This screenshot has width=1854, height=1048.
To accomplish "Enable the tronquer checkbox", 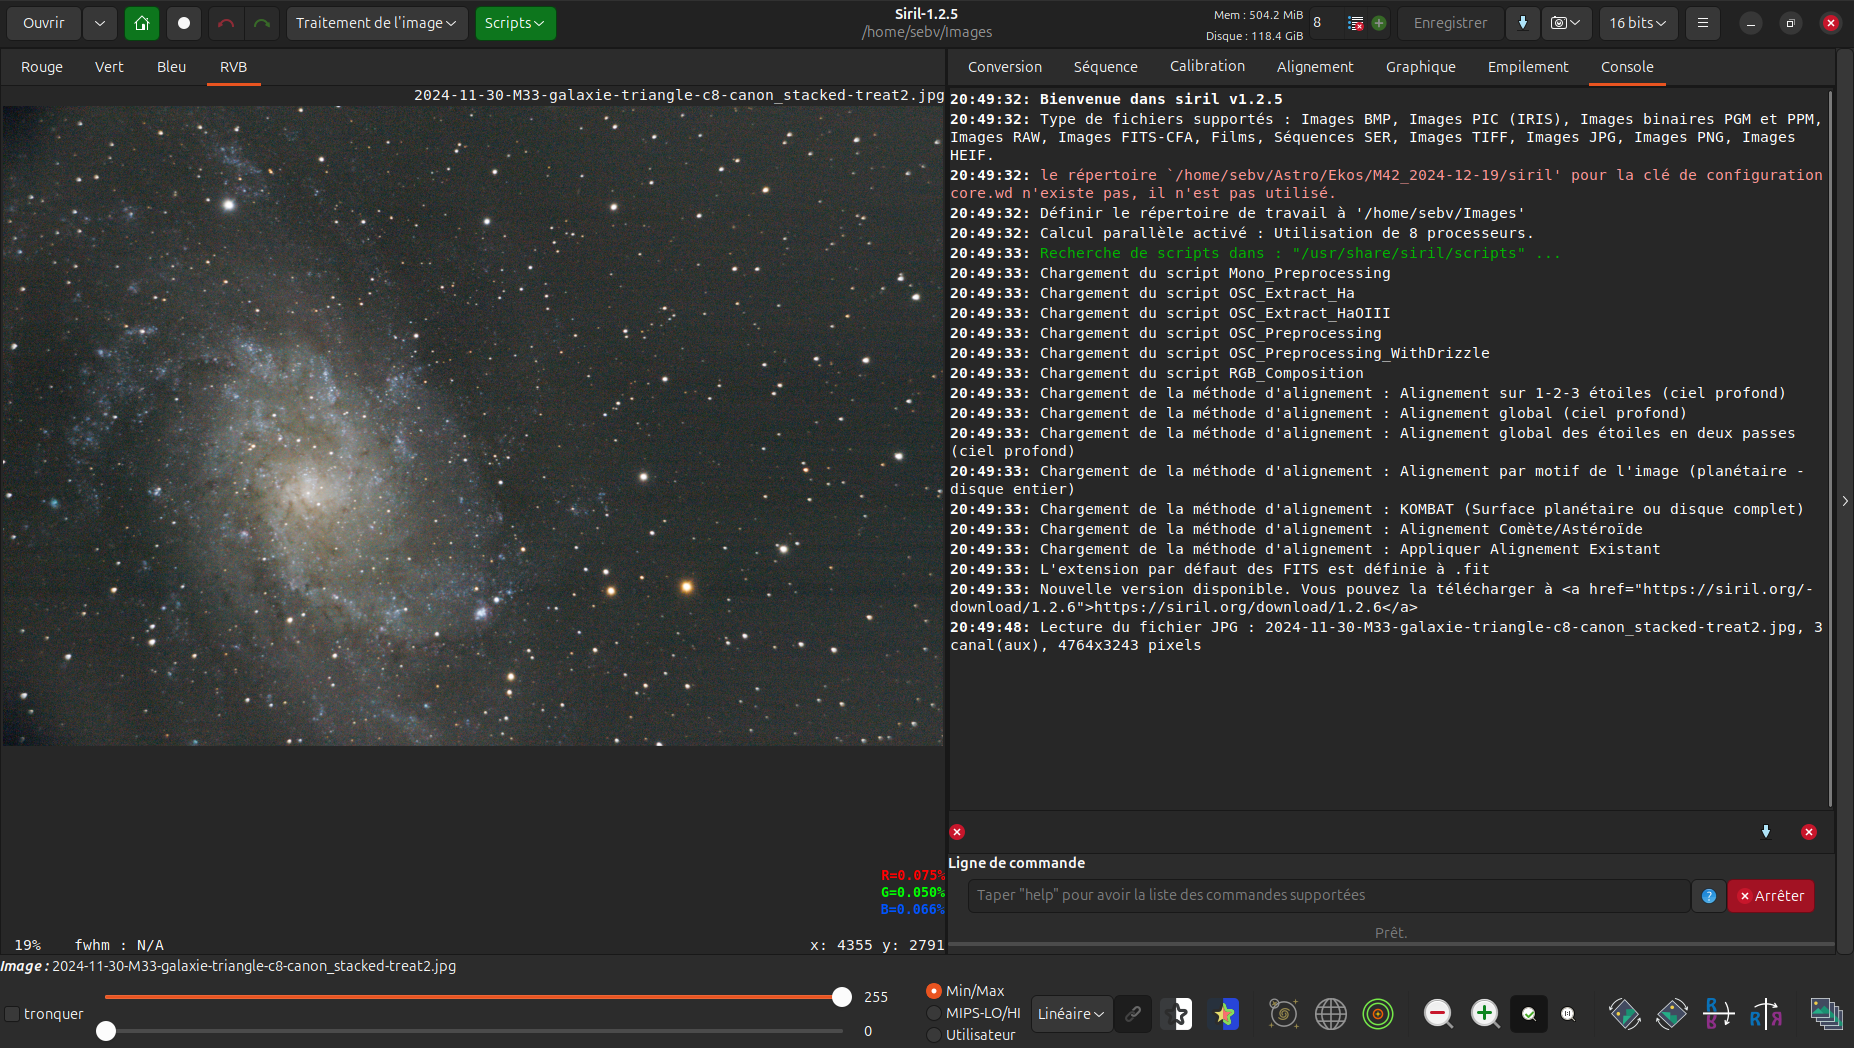I will [13, 1014].
